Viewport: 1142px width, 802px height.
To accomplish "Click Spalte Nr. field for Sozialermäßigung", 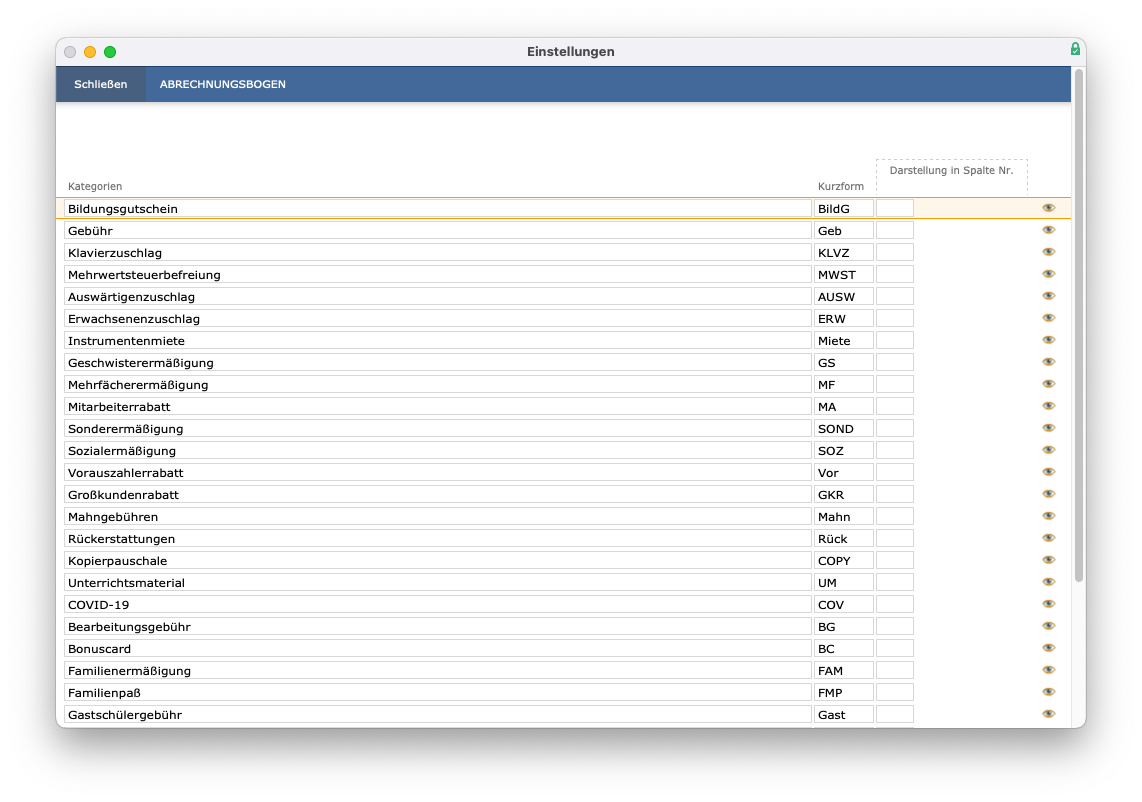I will tap(894, 451).
